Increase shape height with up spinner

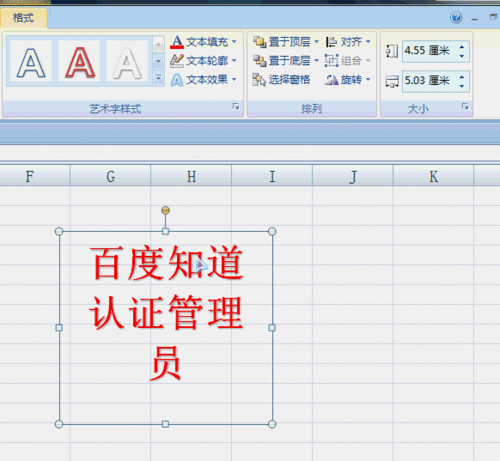pos(462,47)
